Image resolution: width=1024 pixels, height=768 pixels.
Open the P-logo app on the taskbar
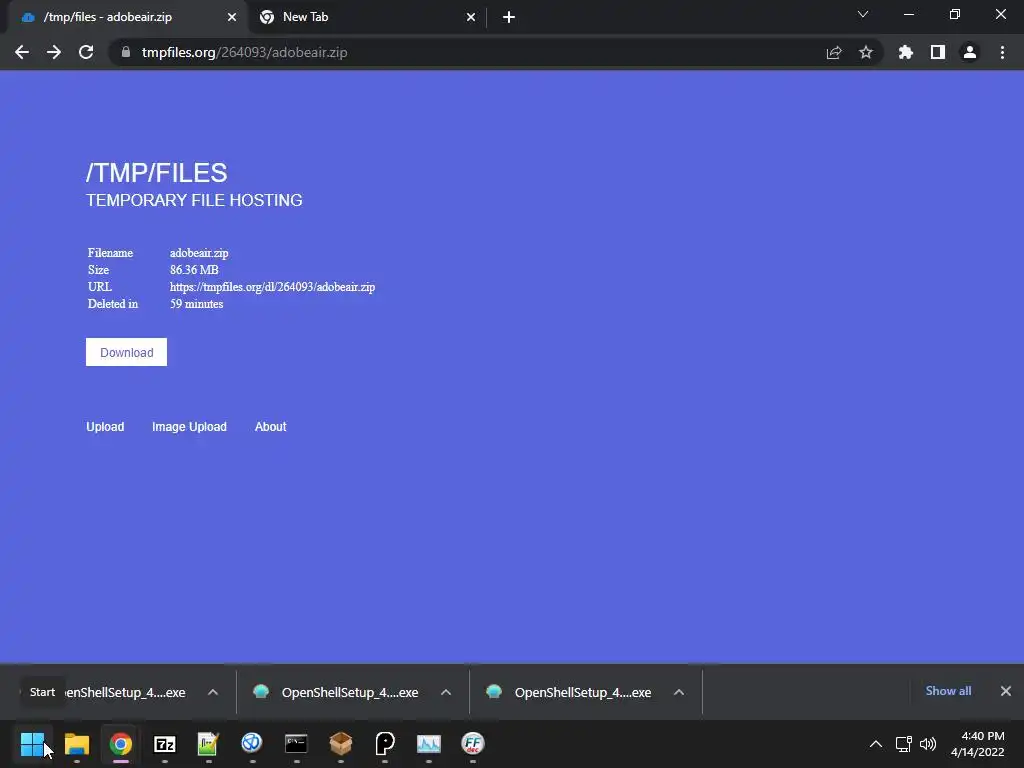(x=385, y=743)
